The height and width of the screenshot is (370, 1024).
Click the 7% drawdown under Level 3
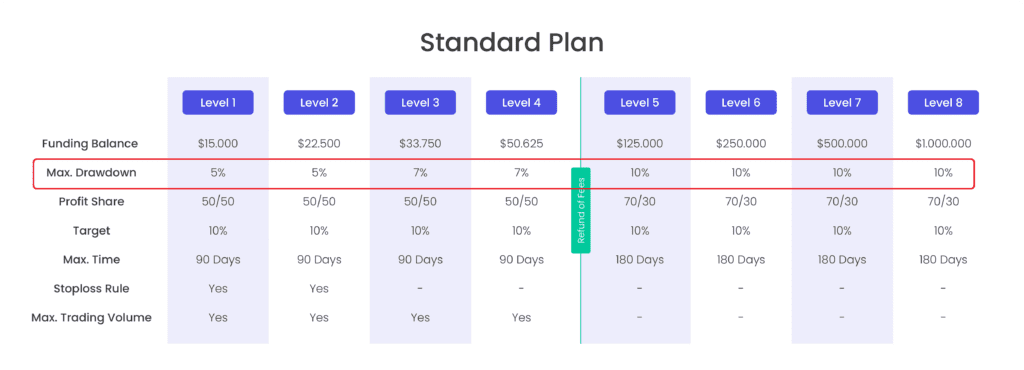point(420,173)
